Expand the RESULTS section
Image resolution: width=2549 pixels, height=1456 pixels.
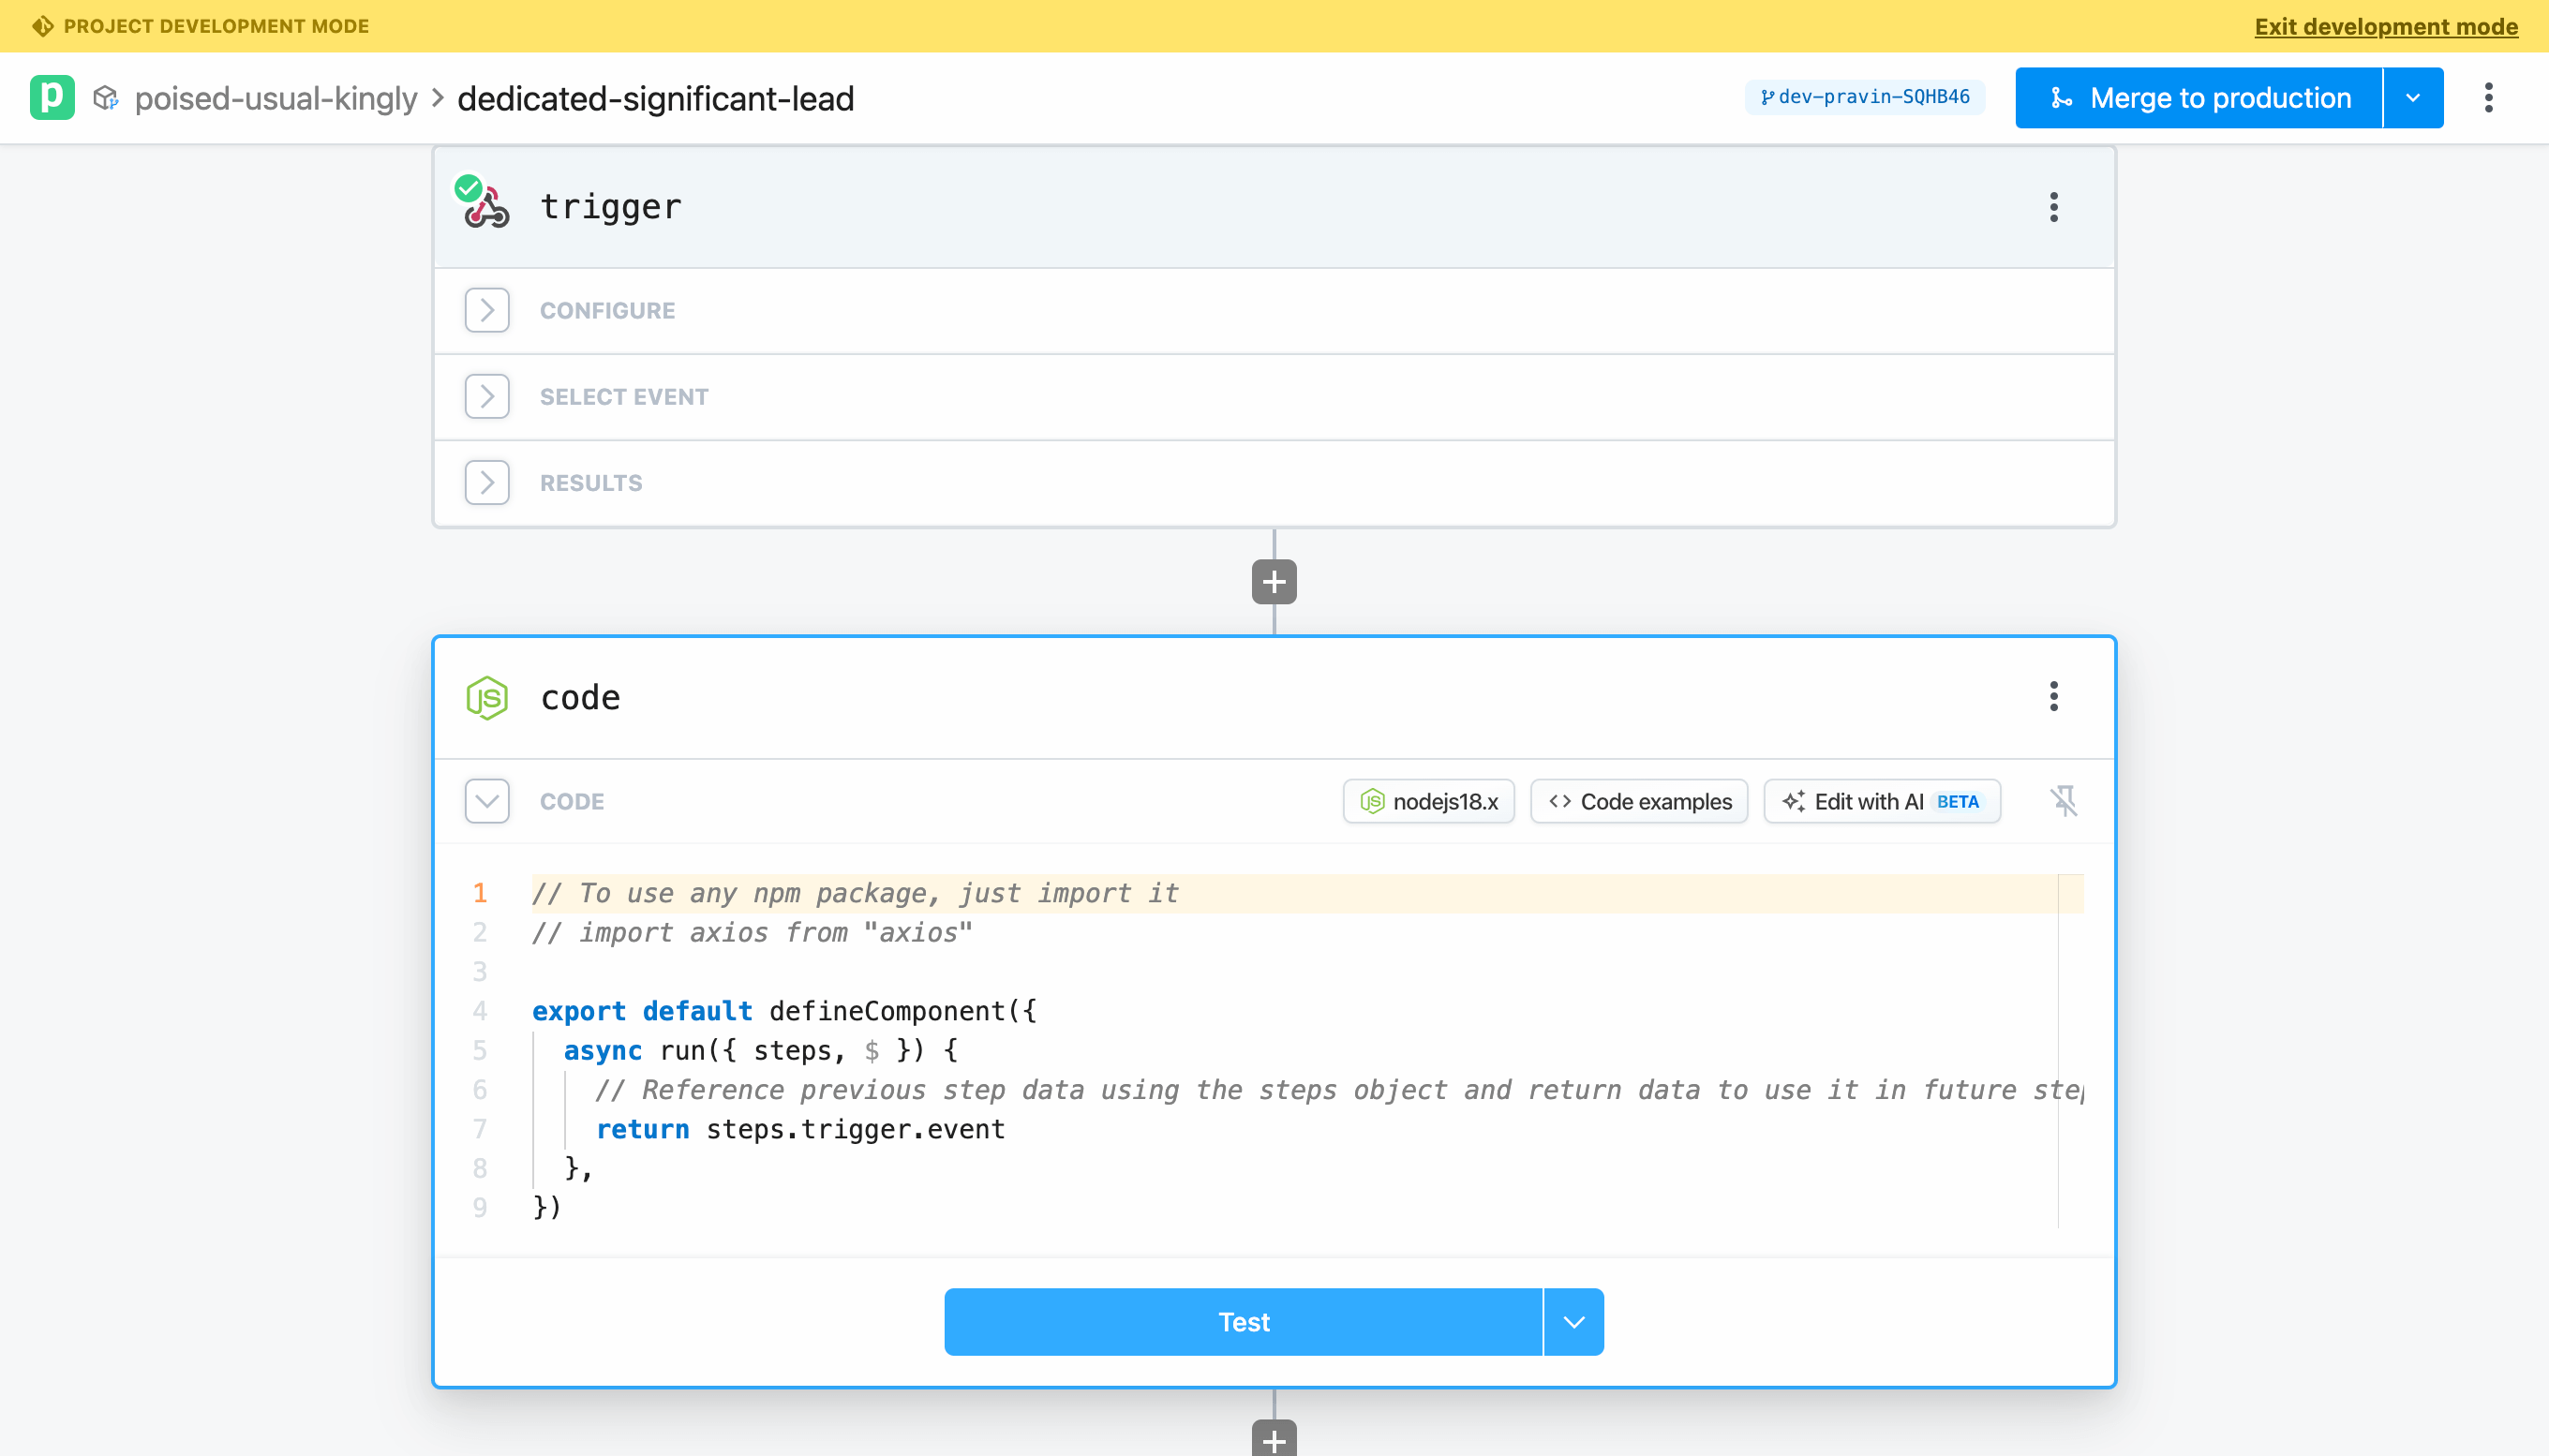coord(486,482)
